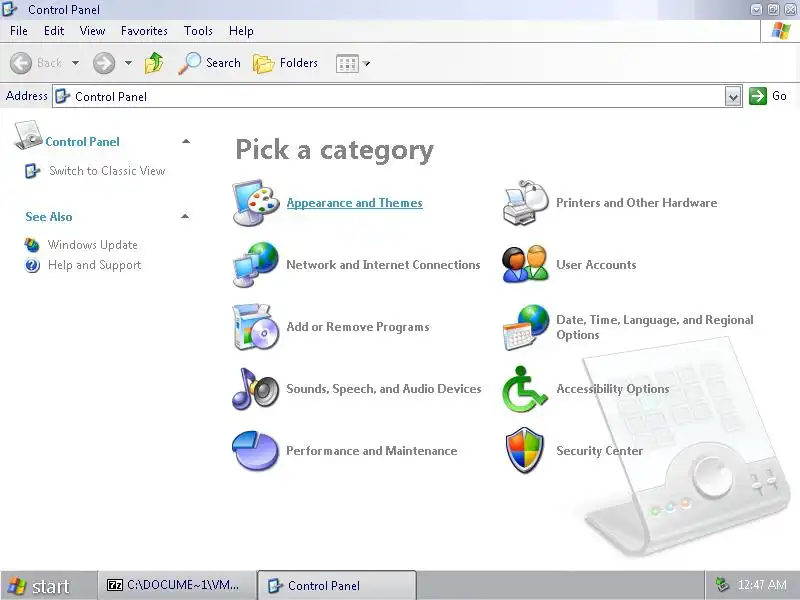
Task: Click the User Accounts people icon
Action: (526, 265)
